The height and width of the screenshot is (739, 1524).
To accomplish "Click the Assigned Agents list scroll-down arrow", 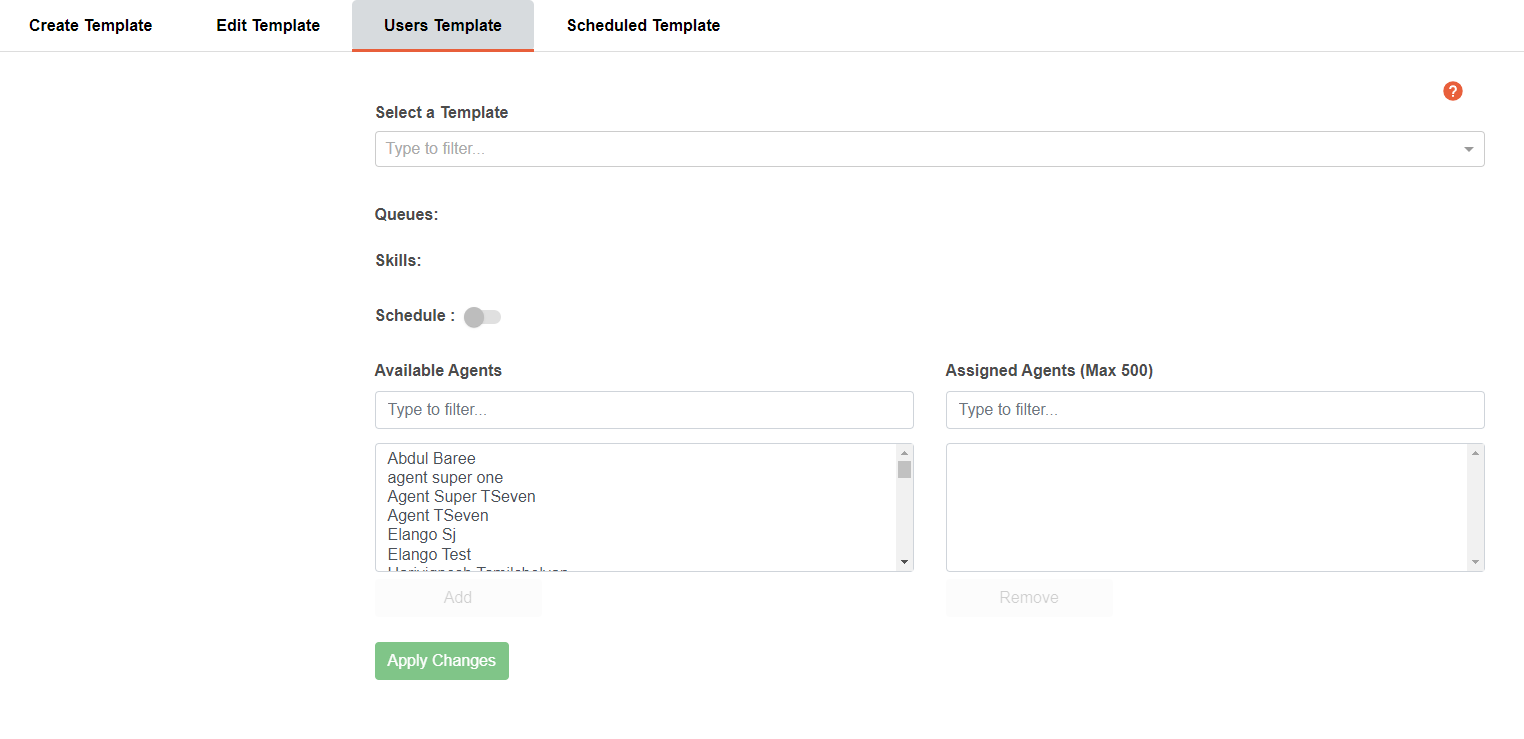I will pyautogui.click(x=1476, y=562).
